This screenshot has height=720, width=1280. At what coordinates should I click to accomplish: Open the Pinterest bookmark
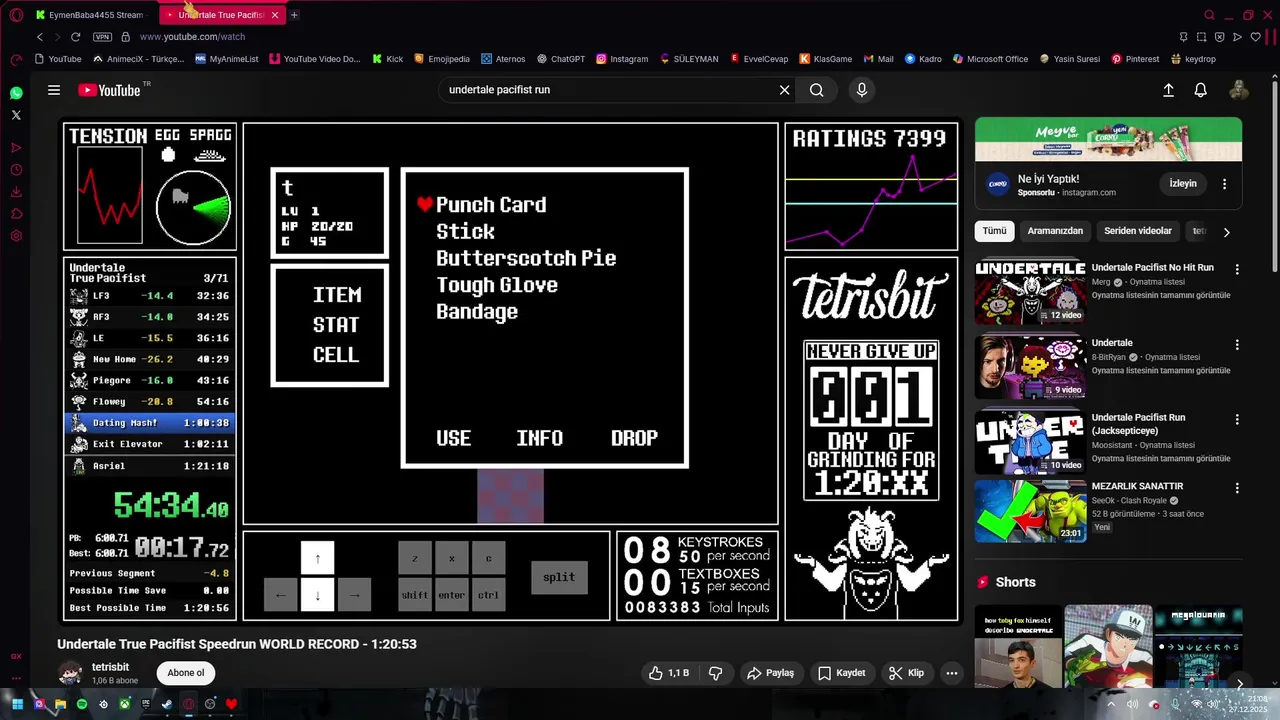1135,59
